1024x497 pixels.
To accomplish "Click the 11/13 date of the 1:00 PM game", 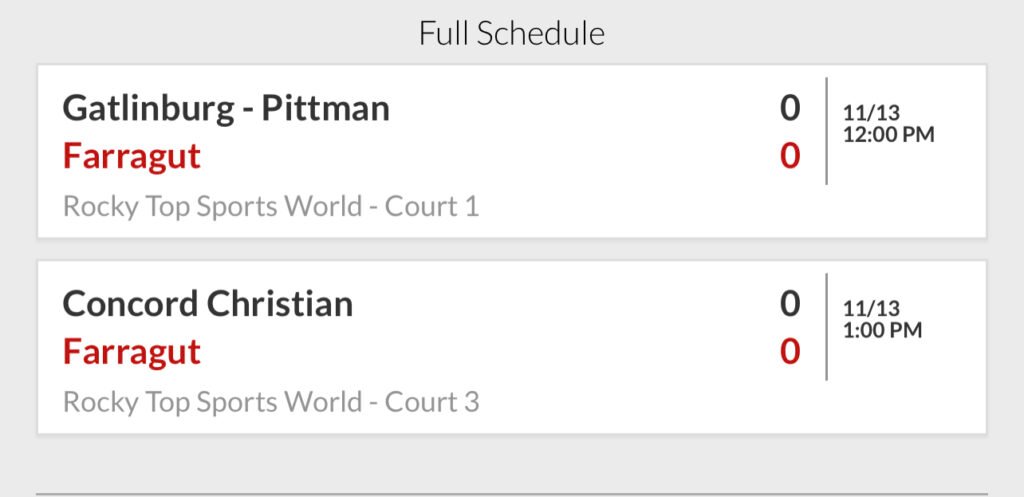I will point(871,308).
